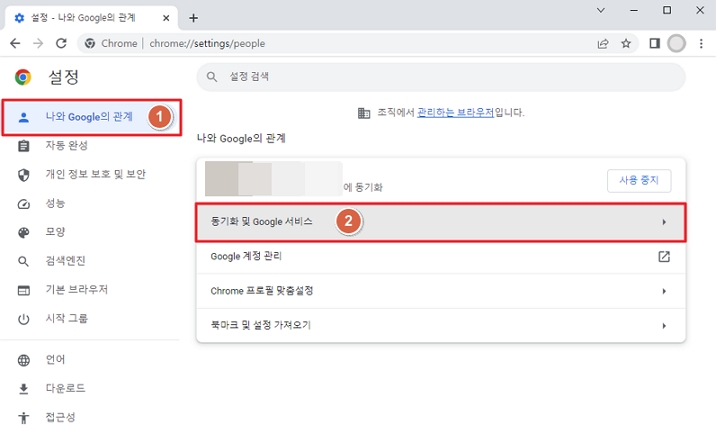This screenshot has height=434, width=716.
Task: Click the browser window icon for 기본 브라우저
Action: pos(23,290)
